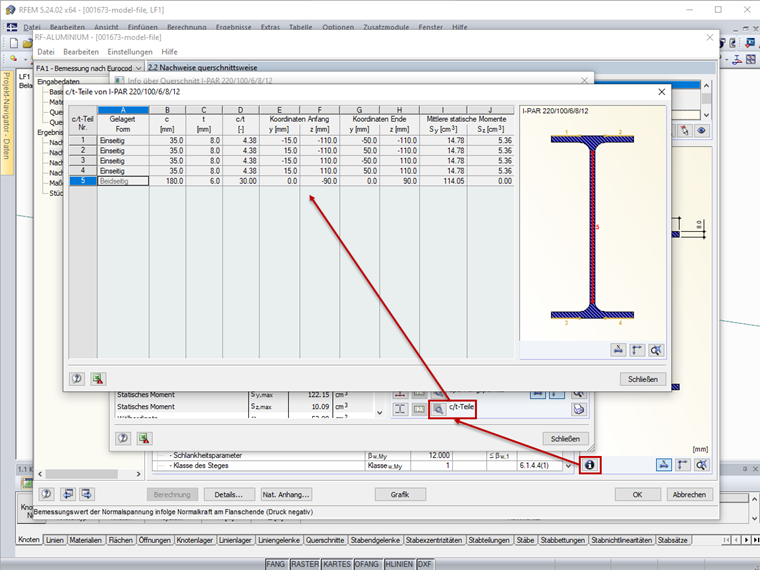Click zoom-all icon in RF-ALUMINIUM graphic panel
This screenshot has height=570, width=760.
701,465
